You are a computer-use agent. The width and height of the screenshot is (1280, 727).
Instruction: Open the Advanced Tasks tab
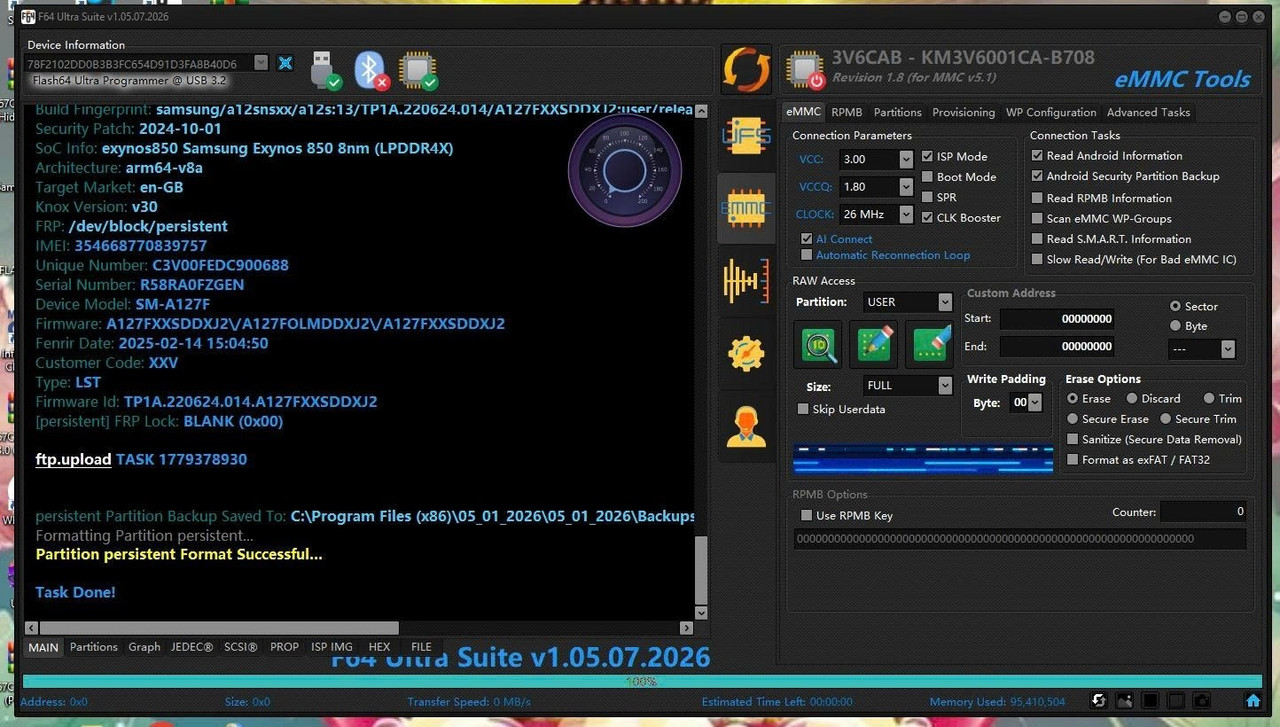tap(1149, 112)
